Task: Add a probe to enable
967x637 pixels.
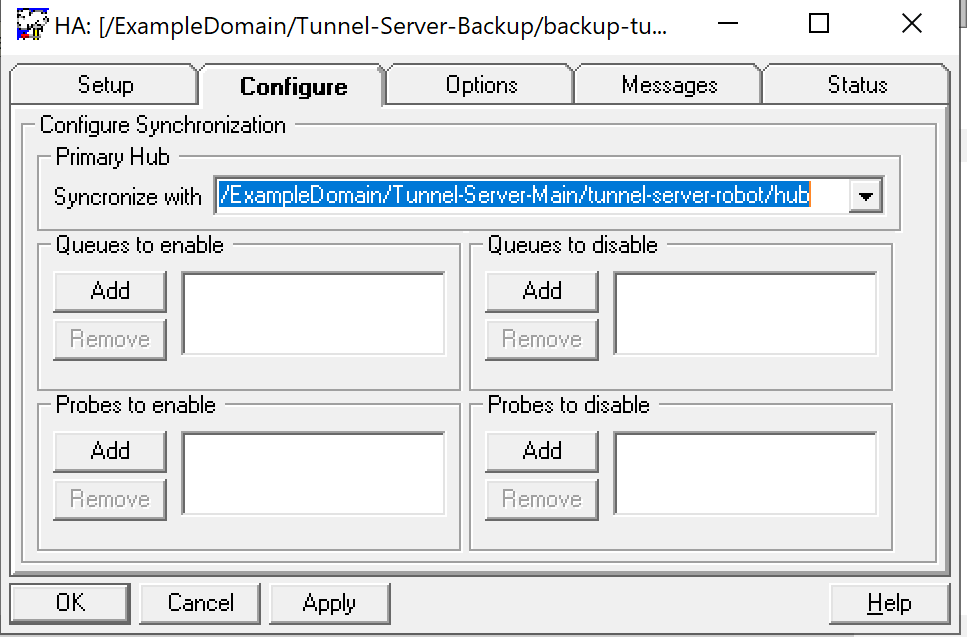Action: 110,451
